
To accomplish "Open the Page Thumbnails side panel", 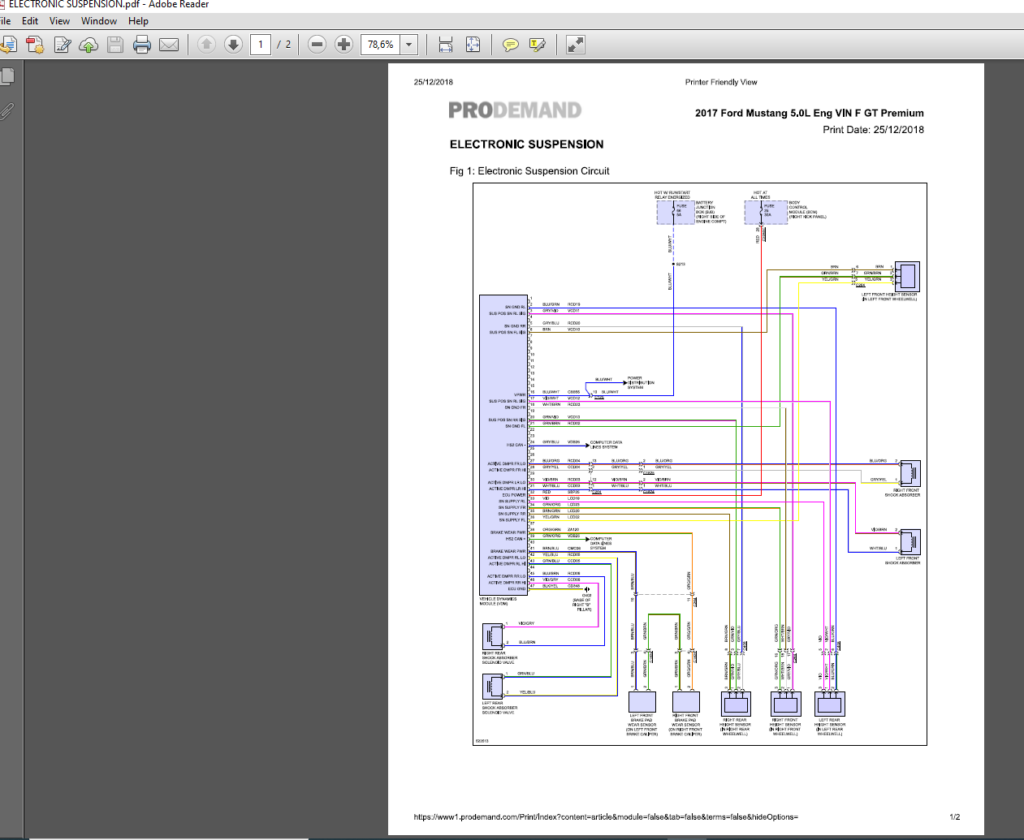I will click(x=7, y=76).
